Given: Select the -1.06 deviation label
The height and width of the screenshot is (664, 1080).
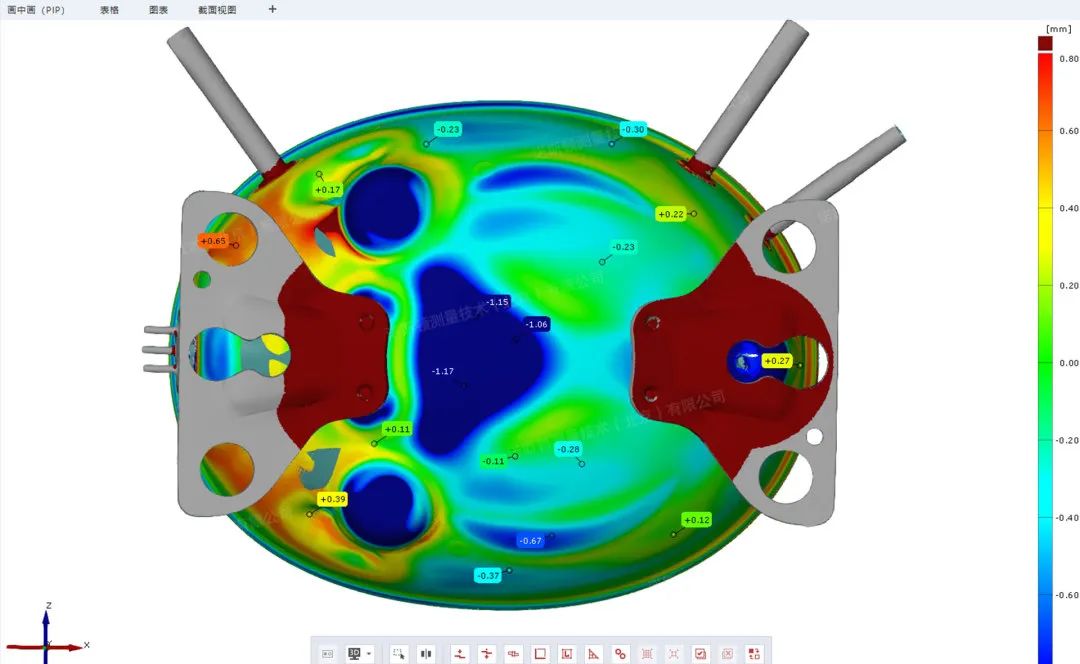Looking at the screenshot, I should pos(536,324).
